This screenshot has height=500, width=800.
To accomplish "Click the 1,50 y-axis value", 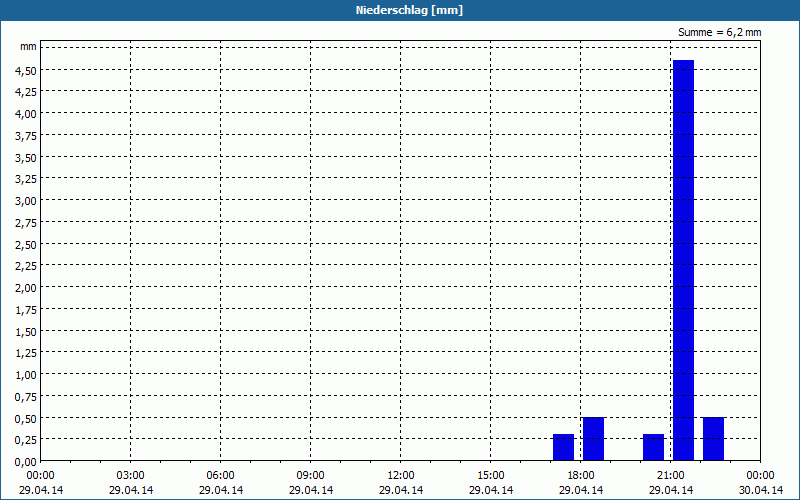I will click(x=26, y=332).
